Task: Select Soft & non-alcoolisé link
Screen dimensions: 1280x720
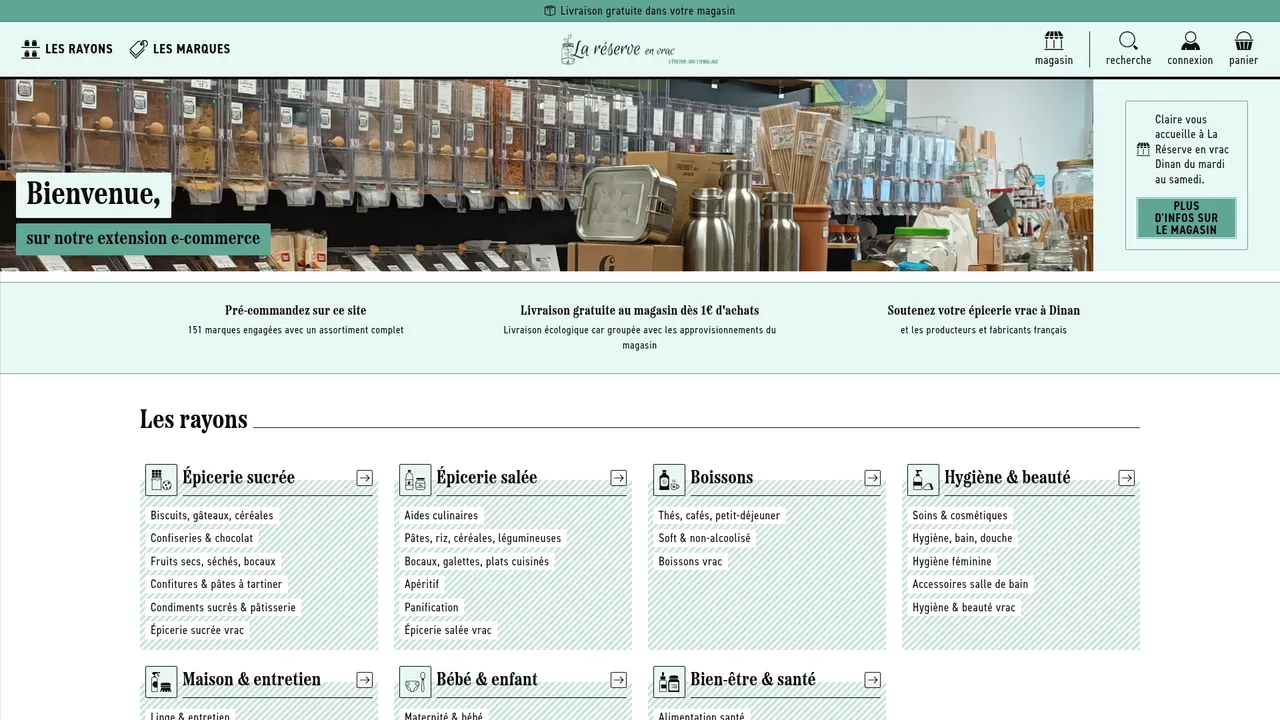Action: click(x=704, y=538)
